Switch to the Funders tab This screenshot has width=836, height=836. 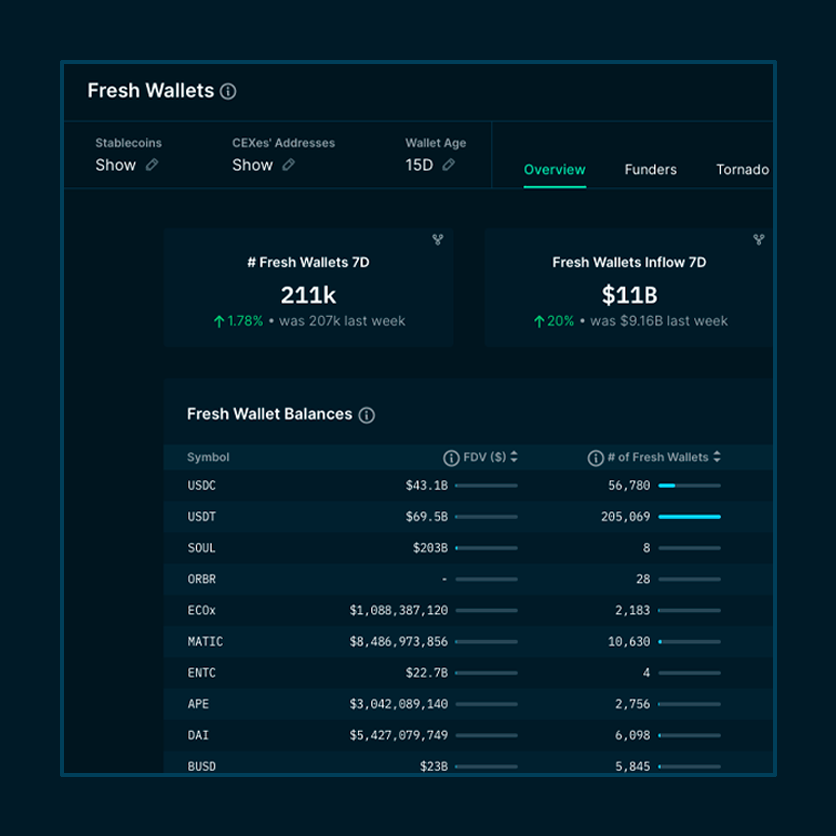pos(650,170)
